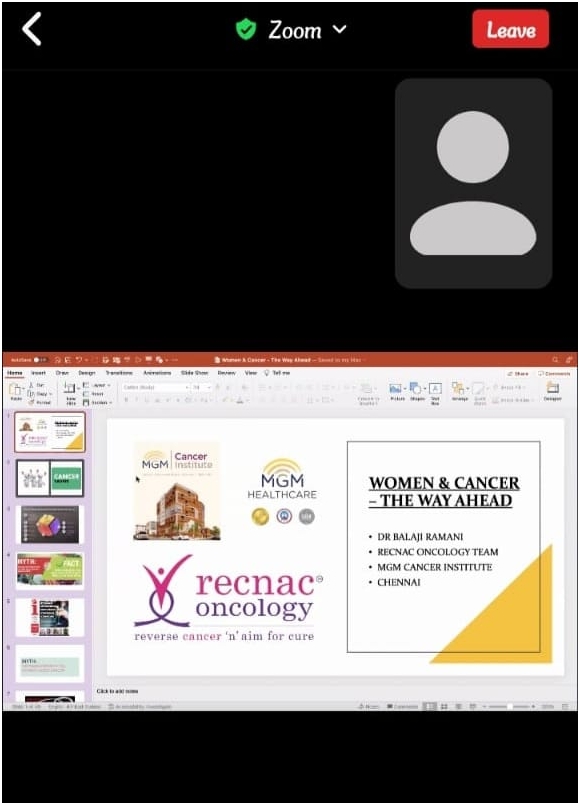The width and height of the screenshot is (580, 805).
Task: Open the Insert ribbon tab
Action: [38, 373]
